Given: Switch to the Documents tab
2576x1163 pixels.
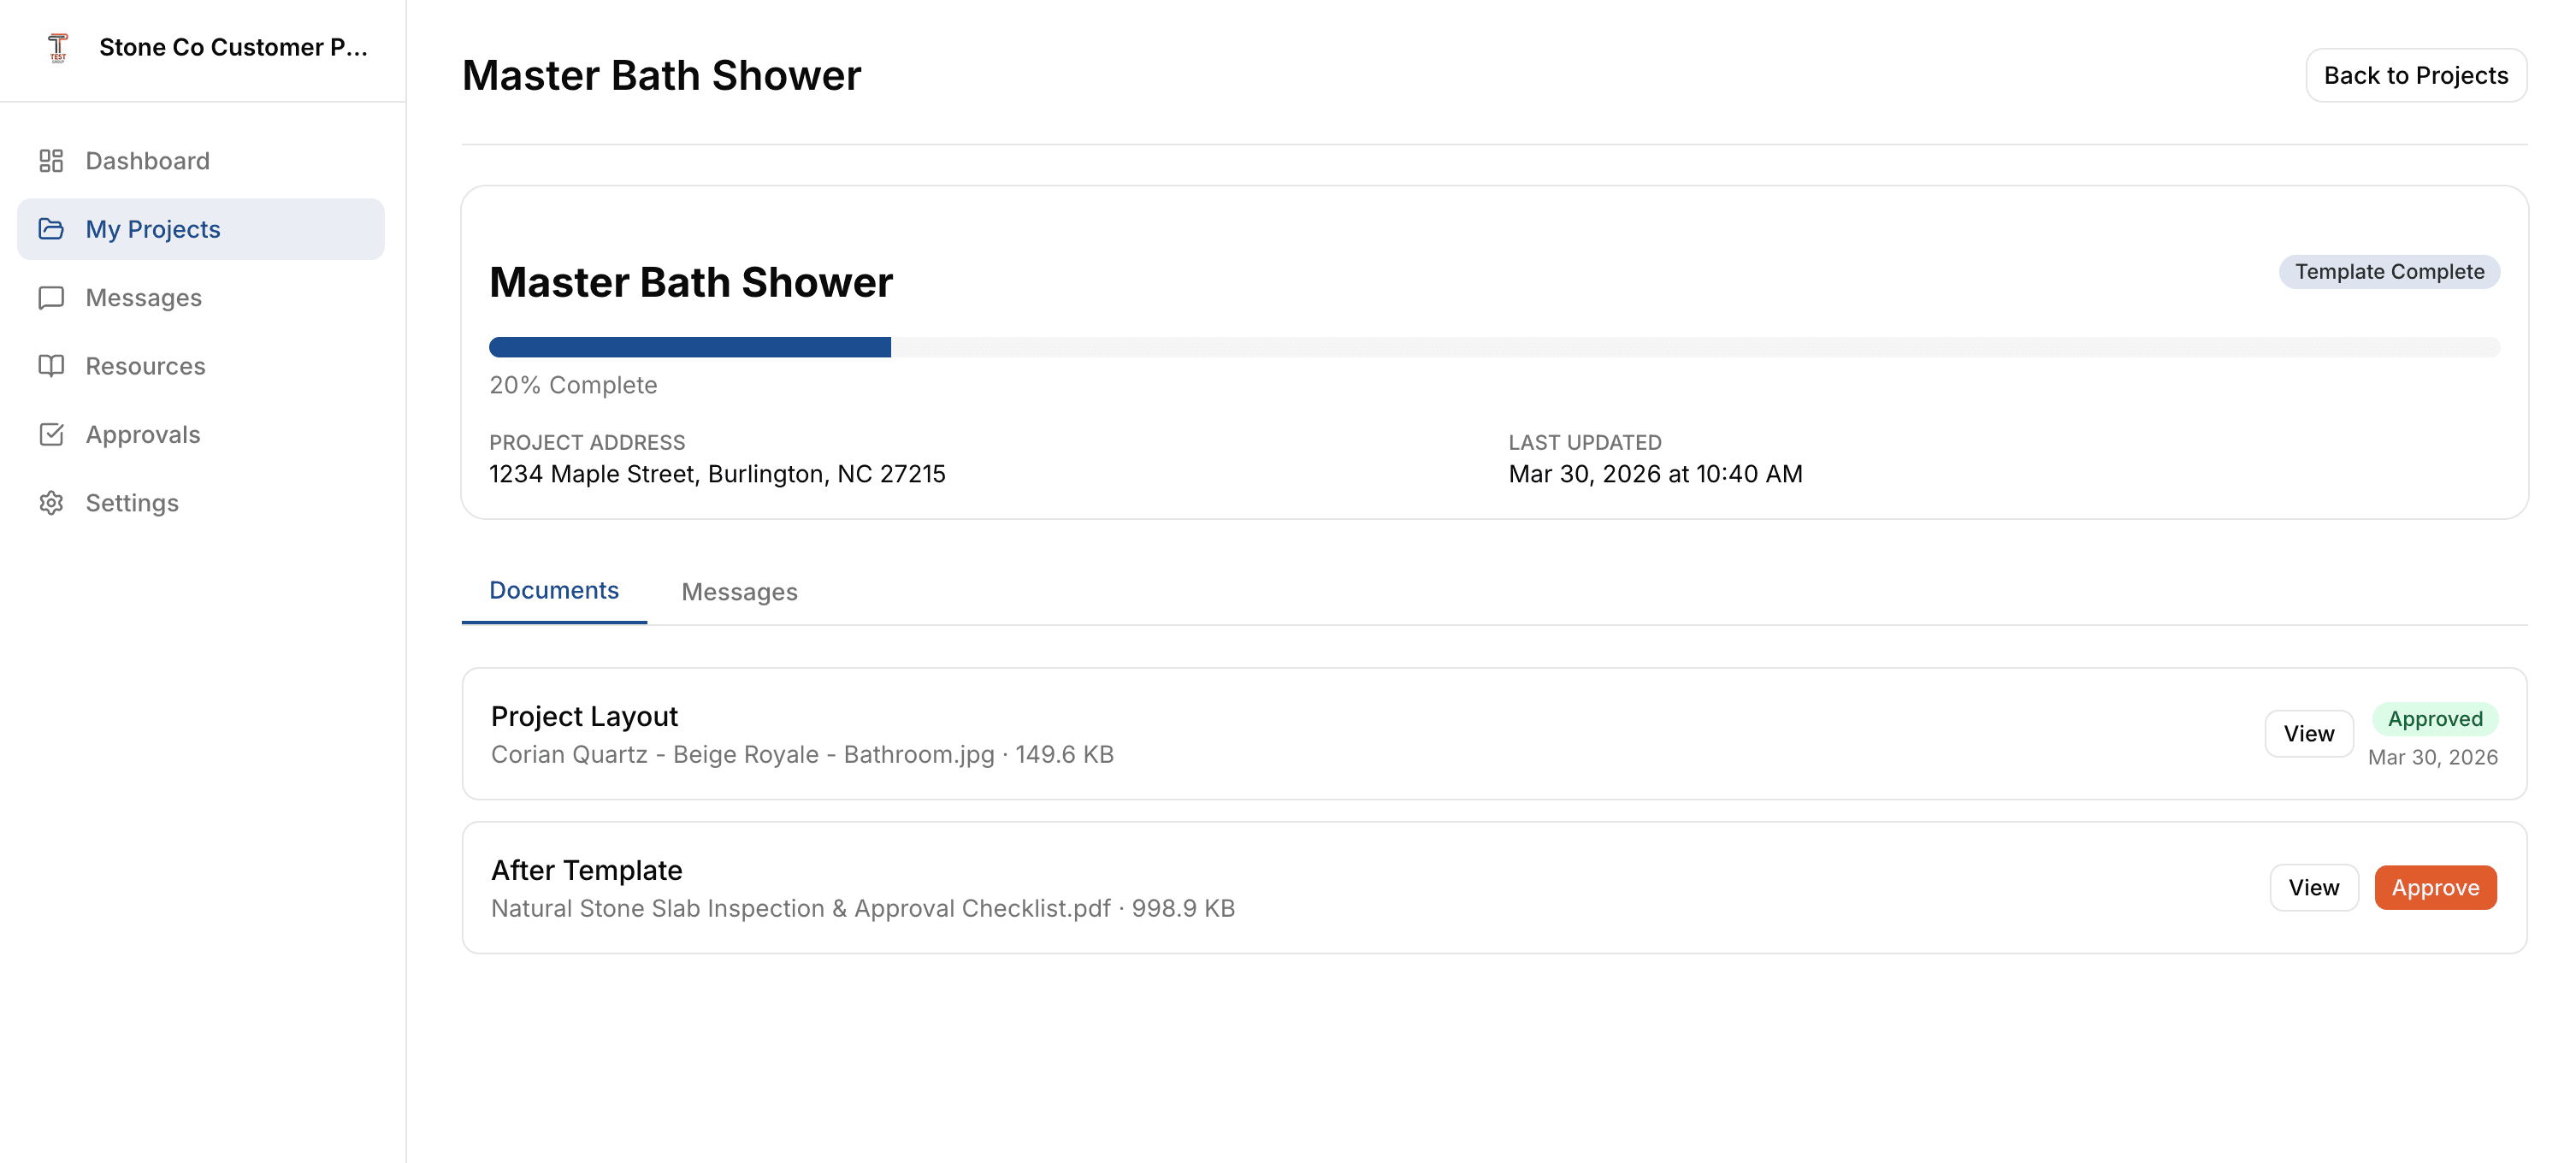Looking at the screenshot, I should tap(553, 590).
